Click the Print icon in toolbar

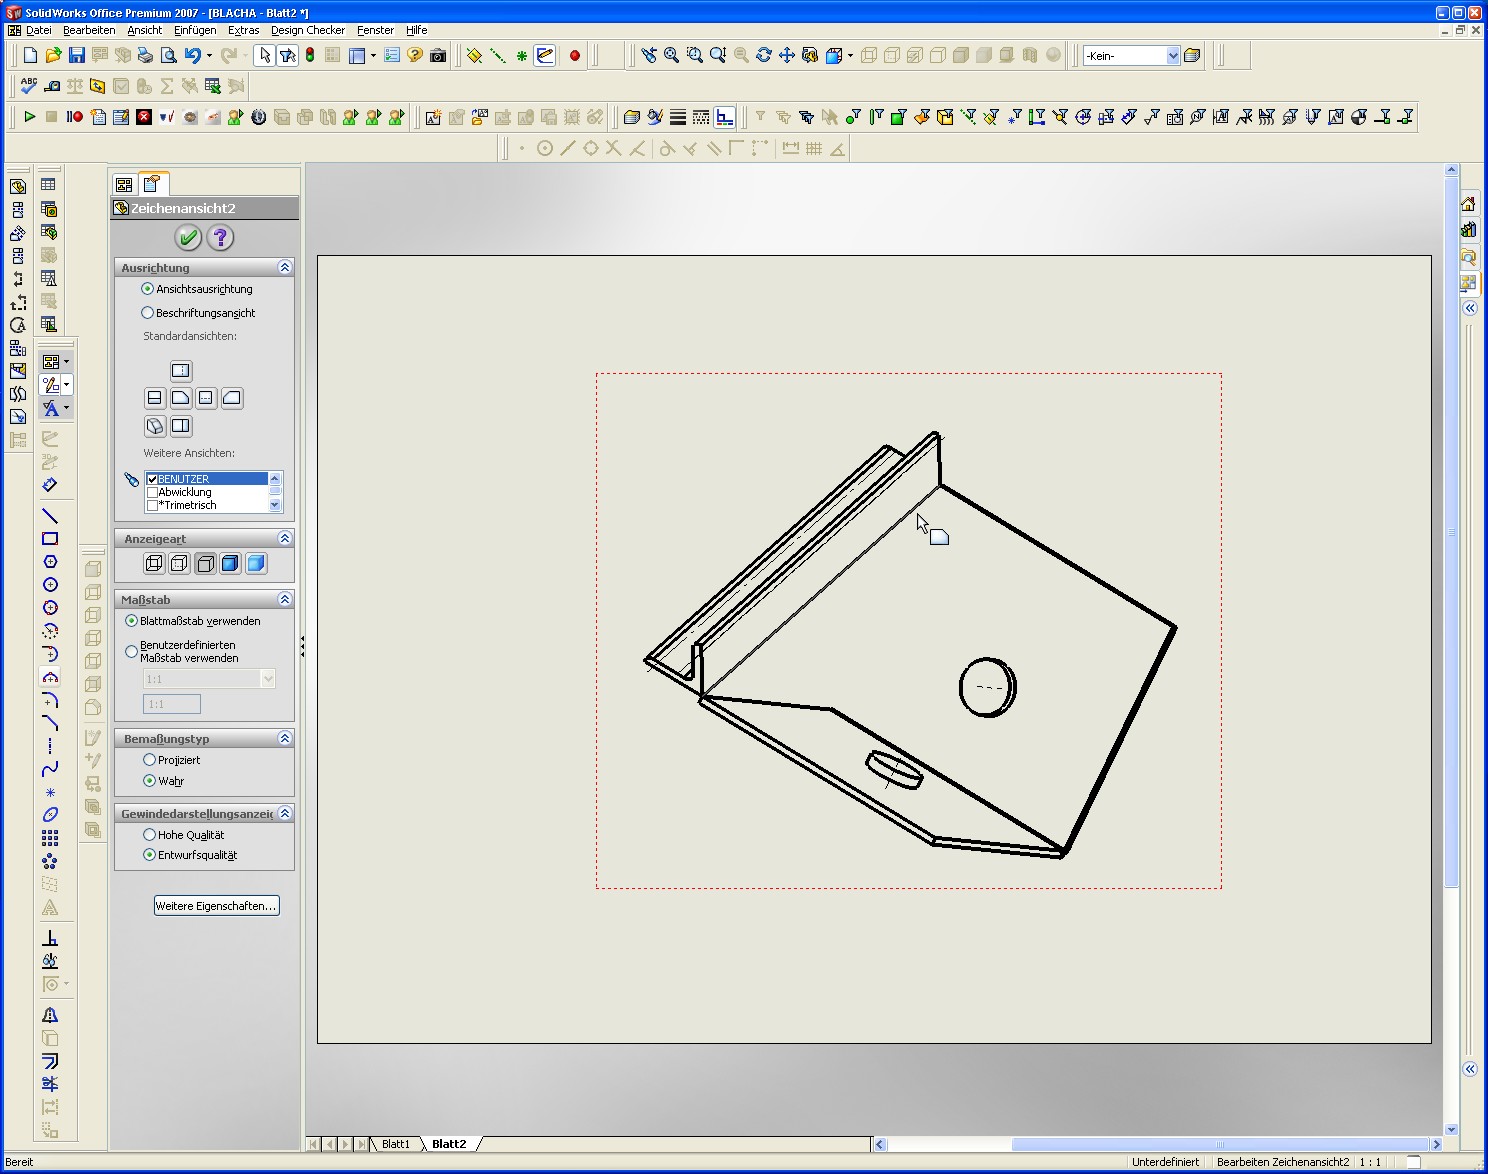click(x=145, y=56)
